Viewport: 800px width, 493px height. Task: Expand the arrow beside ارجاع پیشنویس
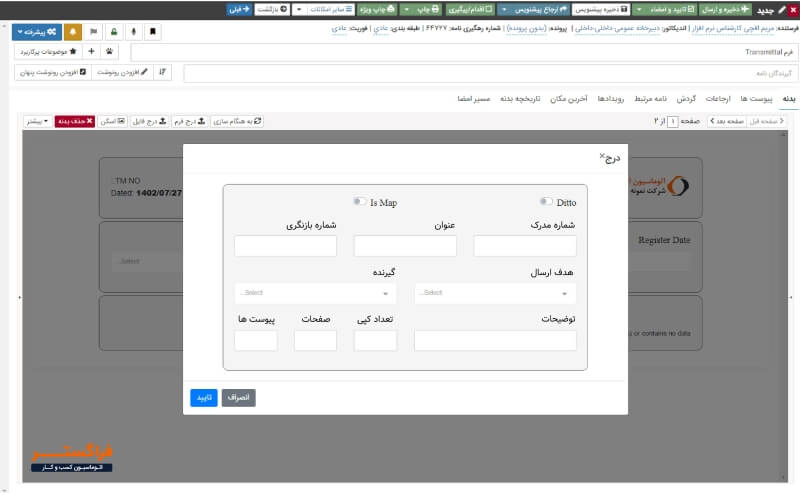coord(504,9)
